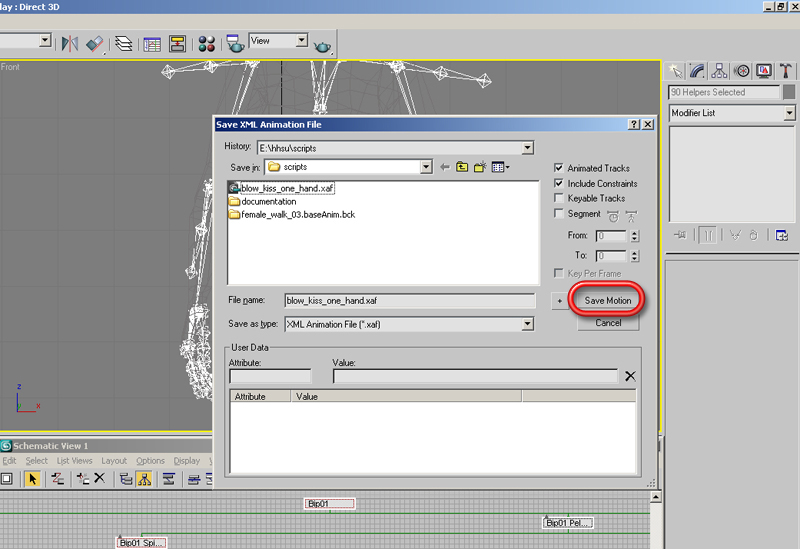Open the Display command panel
Screen dimensions: 800x549
(764, 71)
